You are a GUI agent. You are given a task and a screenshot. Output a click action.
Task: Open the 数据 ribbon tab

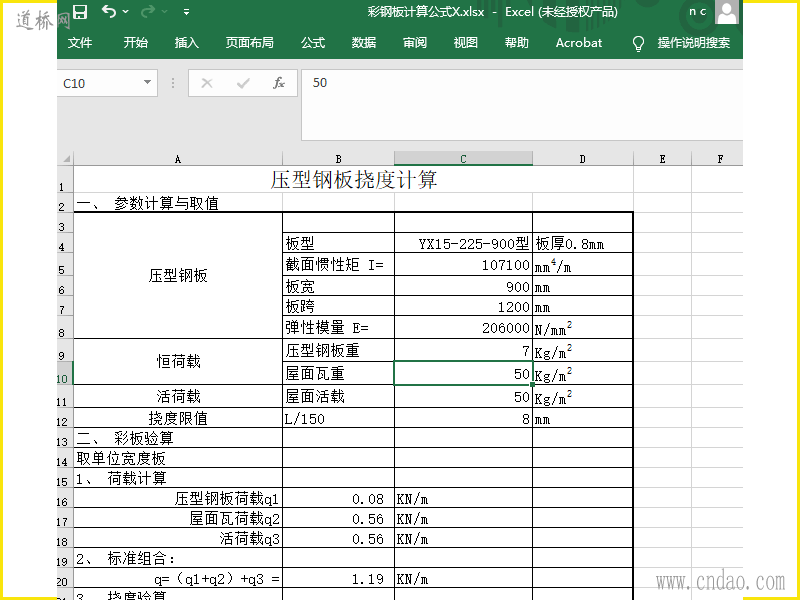point(364,43)
